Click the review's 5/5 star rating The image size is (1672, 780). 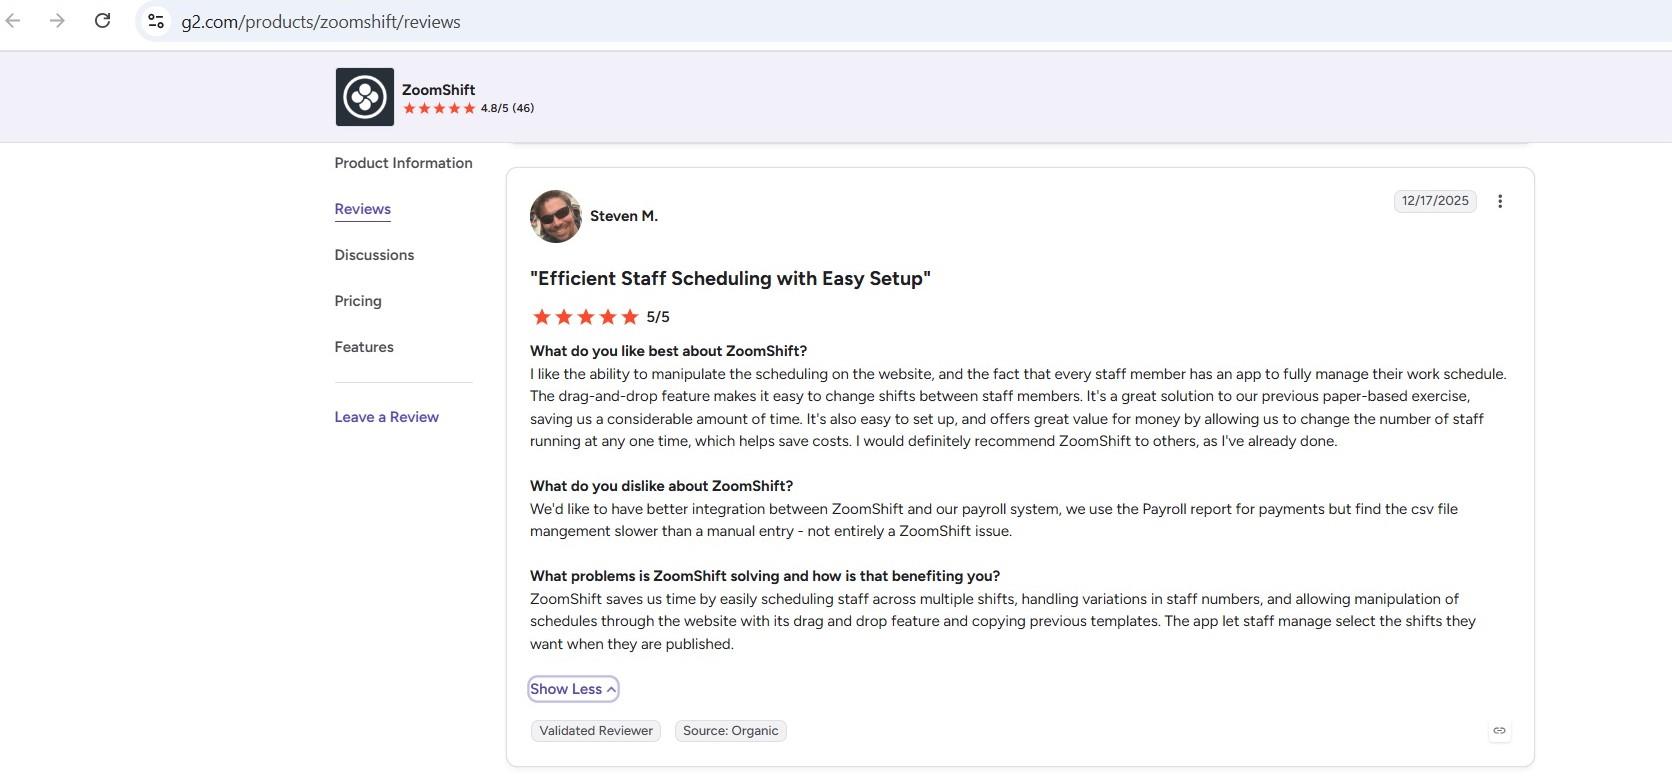pyautogui.click(x=600, y=317)
